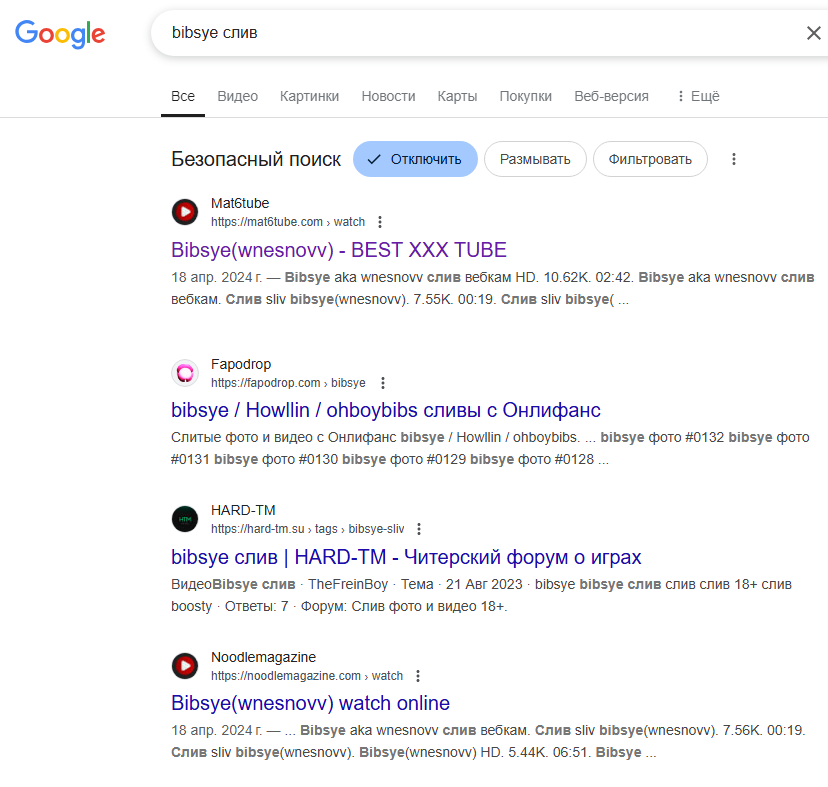The height and width of the screenshot is (787, 828).
Task: Open the three-dot menu for HARD-TM result
Action: pyautogui.click(x=419, y=529)
